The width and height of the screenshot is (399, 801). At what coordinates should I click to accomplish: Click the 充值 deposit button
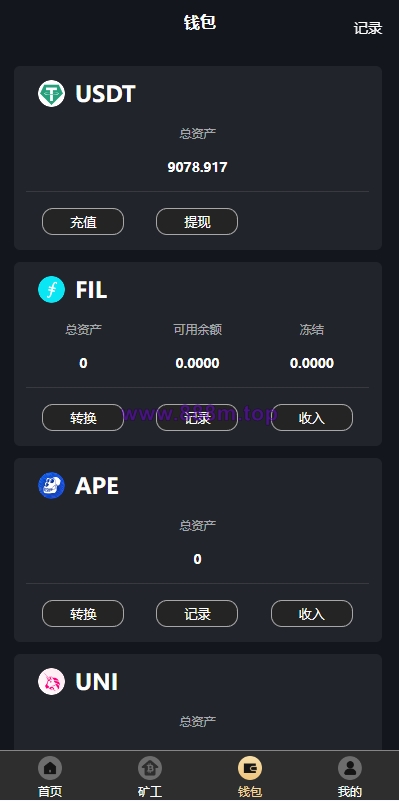pos(83,222)
